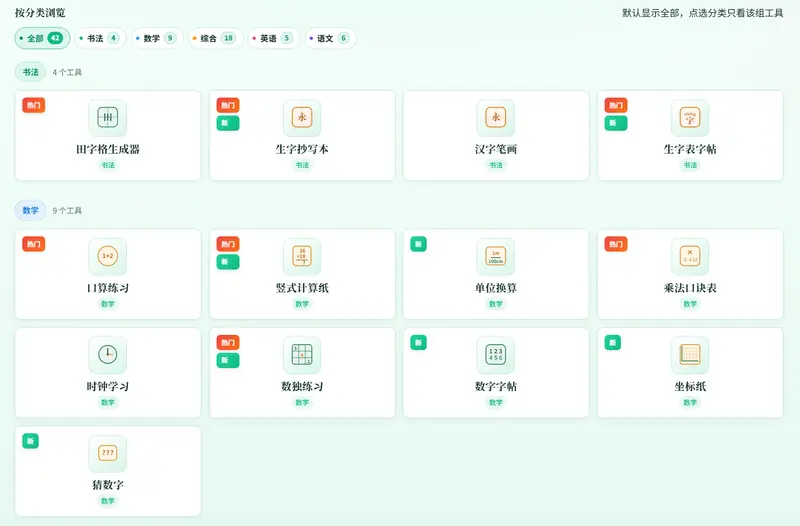Click the 单位换算 ruler icon
The height and width of the screenshot is (526, 800).
(x=496, y=256)
